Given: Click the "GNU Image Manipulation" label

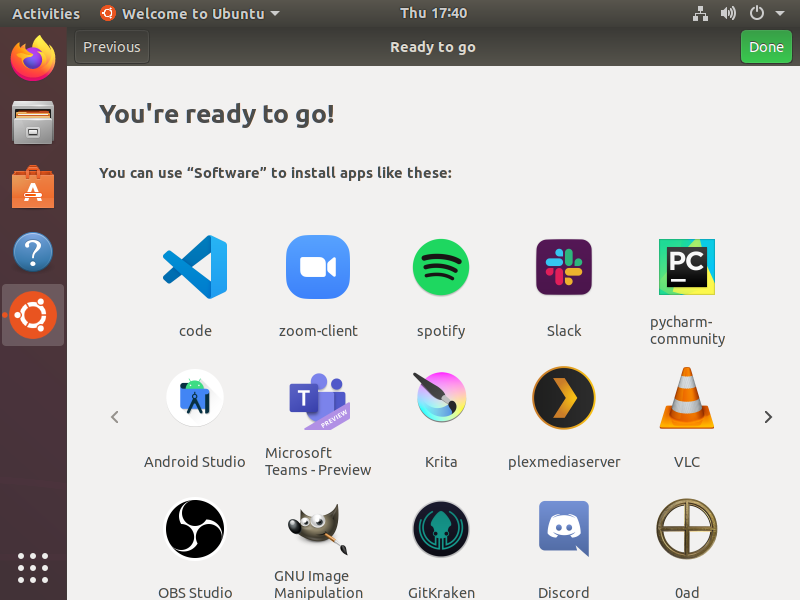Looking at the screenshot, I should (318, 584).
